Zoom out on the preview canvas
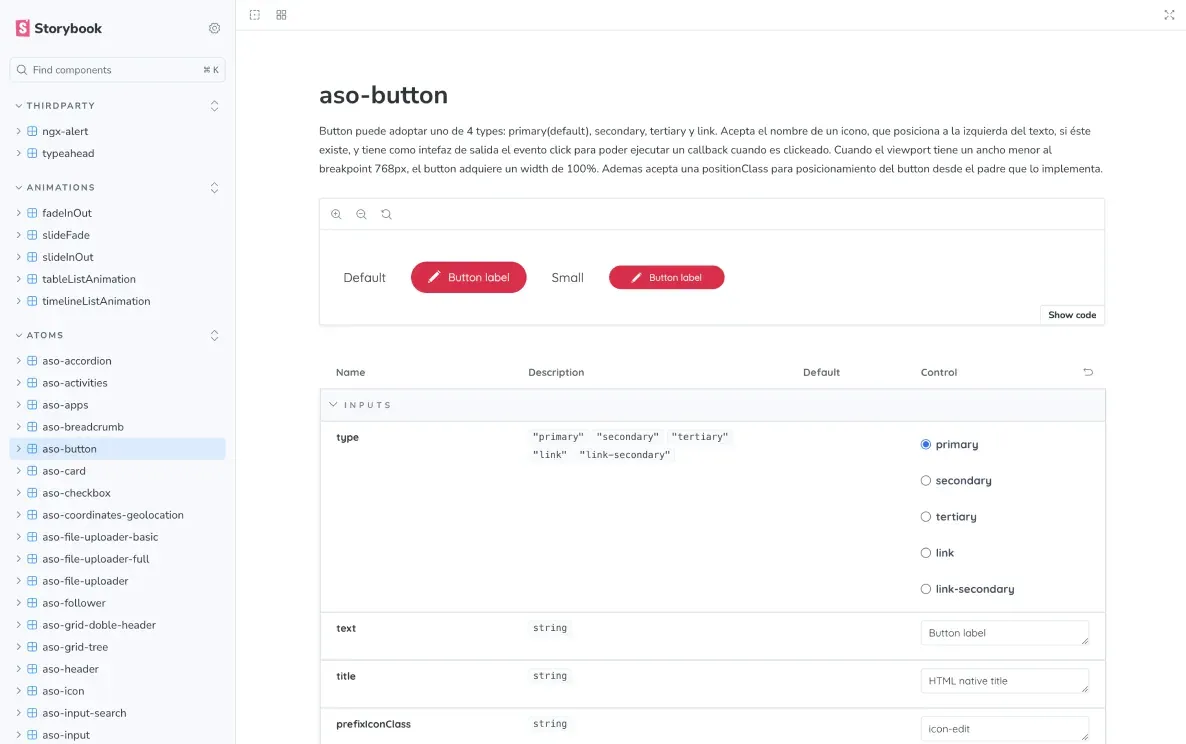 tap(362, 214)
